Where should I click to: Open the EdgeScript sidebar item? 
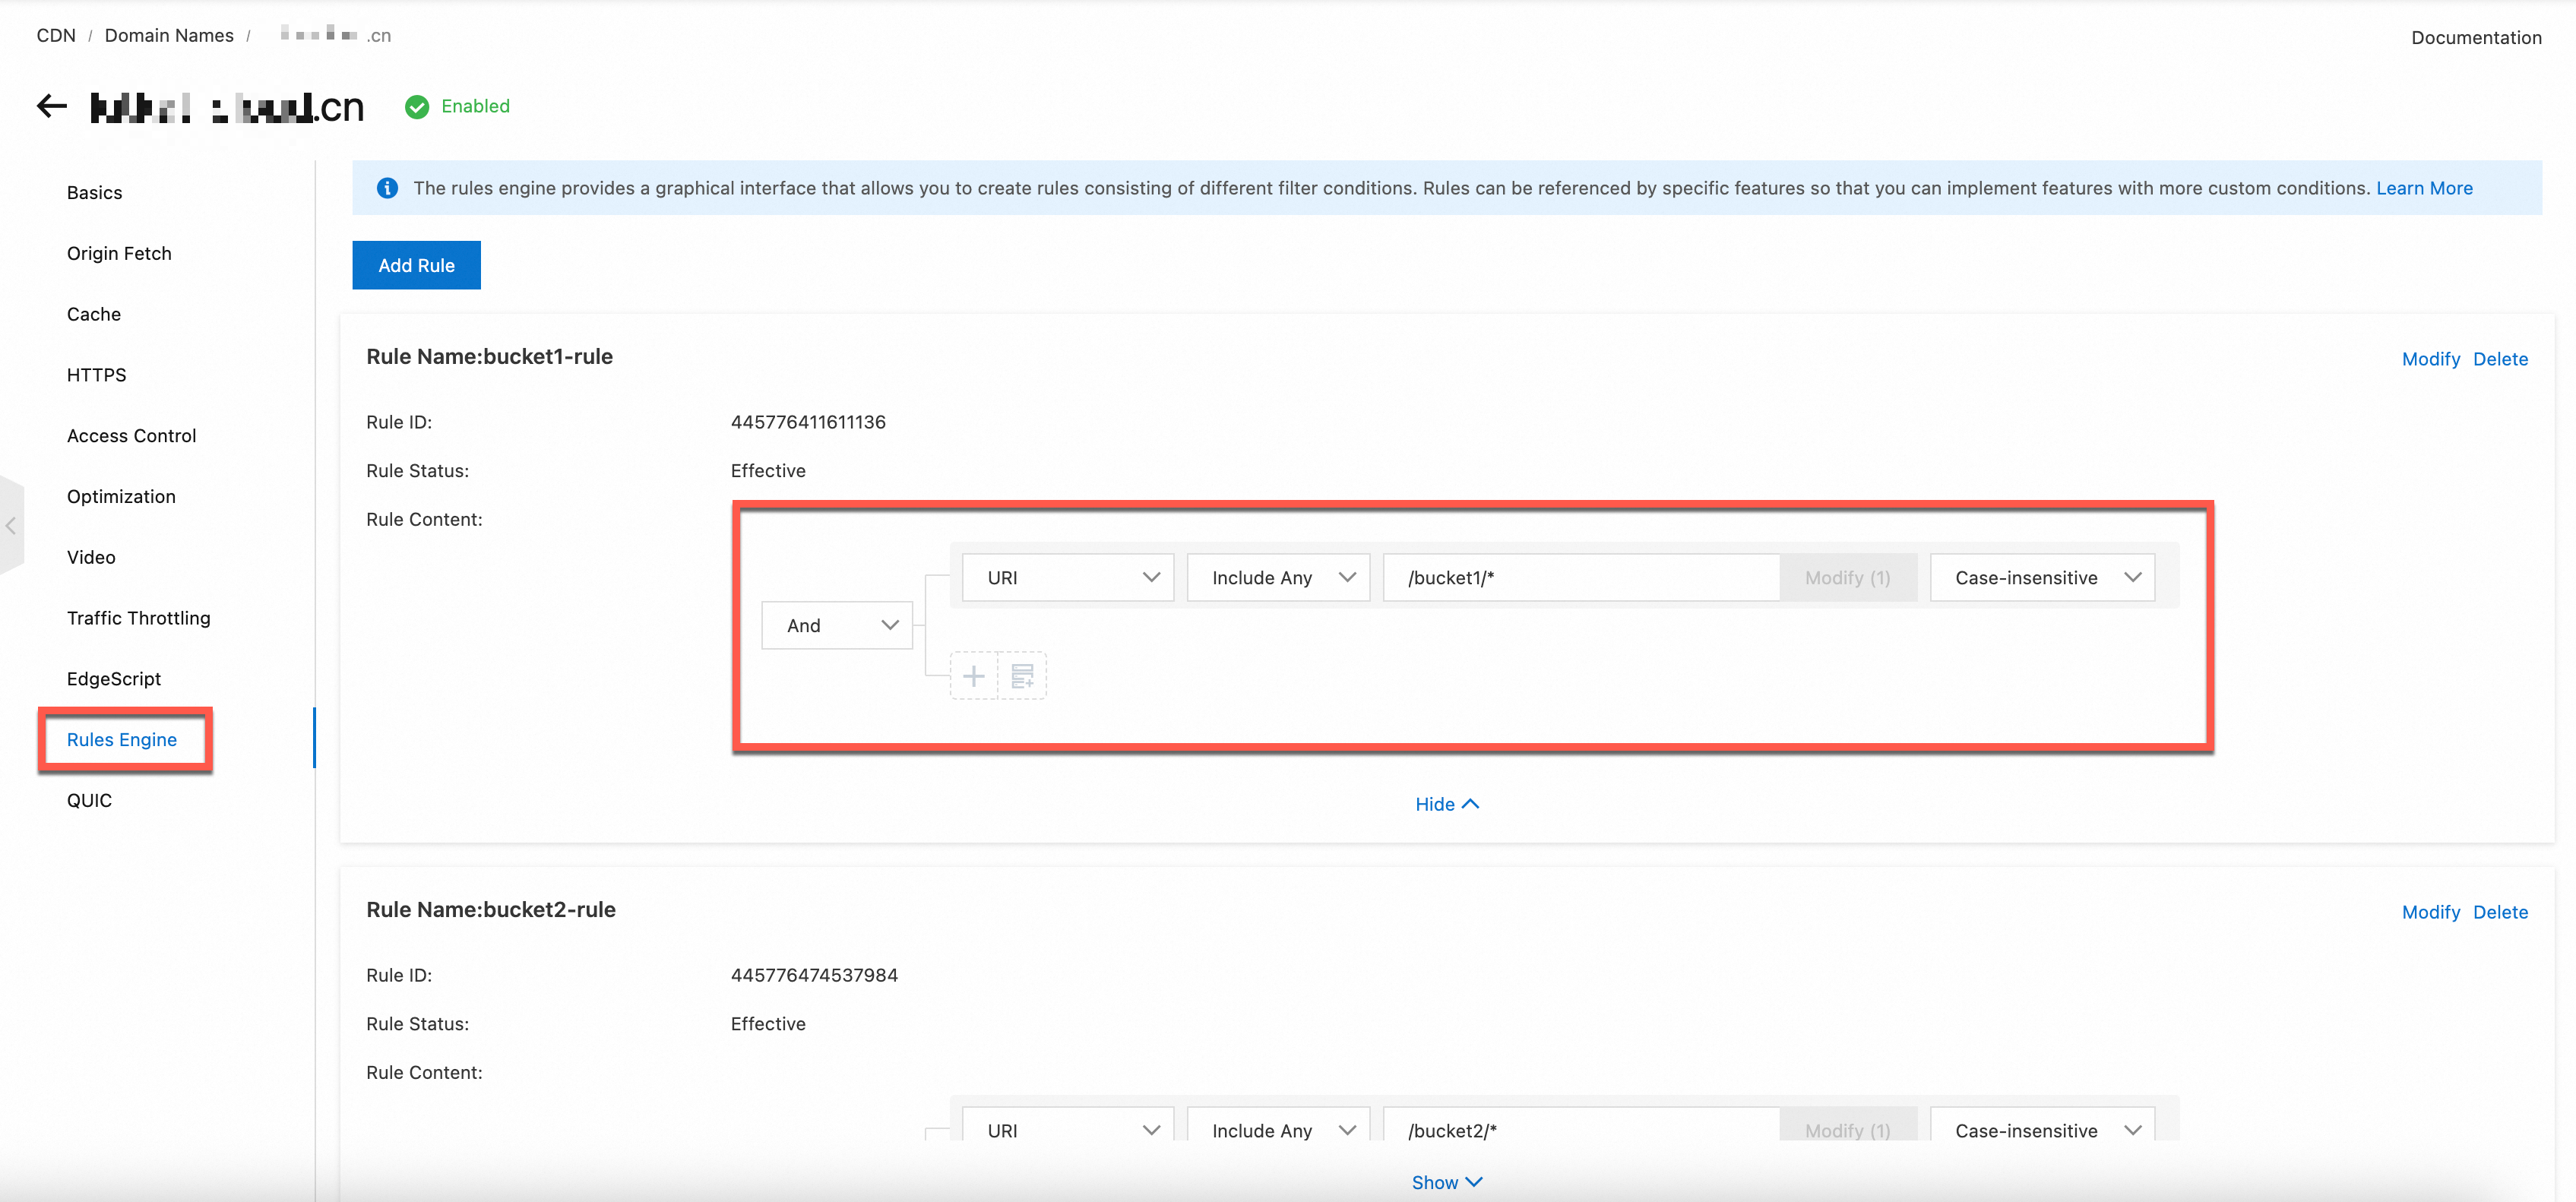point(114,679)
